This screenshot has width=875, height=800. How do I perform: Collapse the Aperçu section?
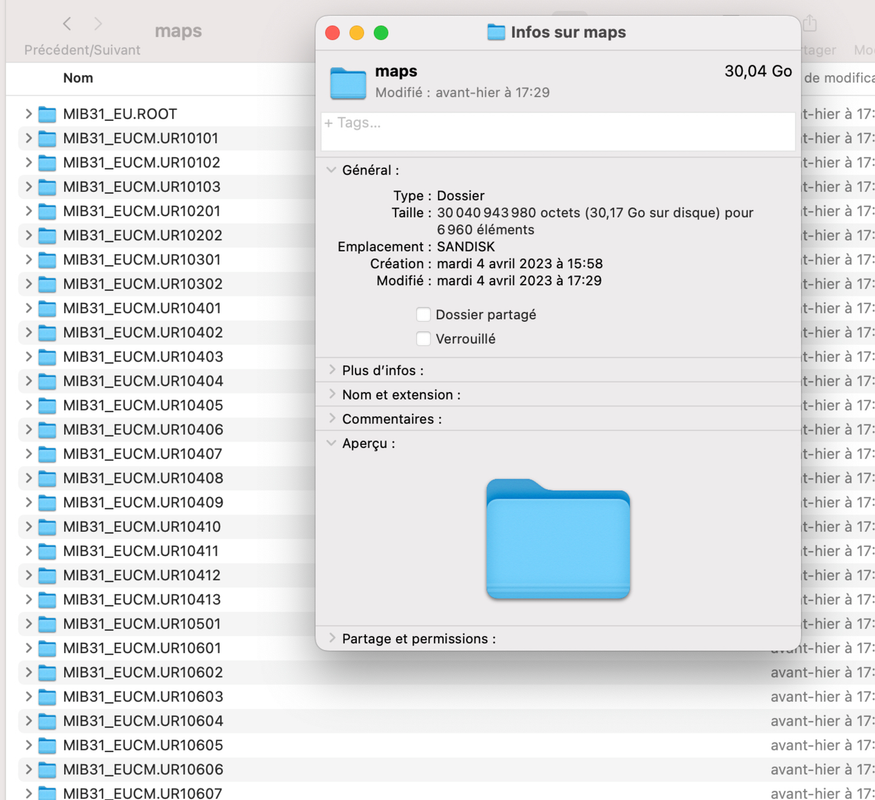(x=331, y=443)
